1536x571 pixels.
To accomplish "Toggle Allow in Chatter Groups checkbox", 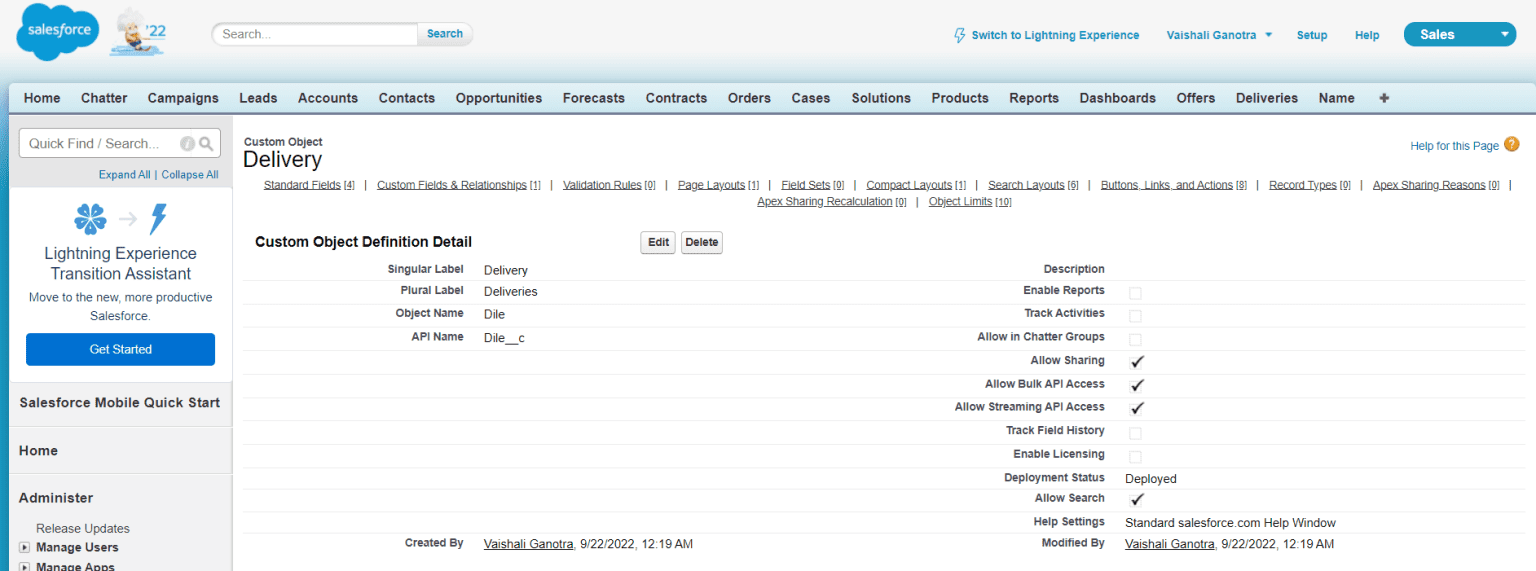I will pos(1135,340).
